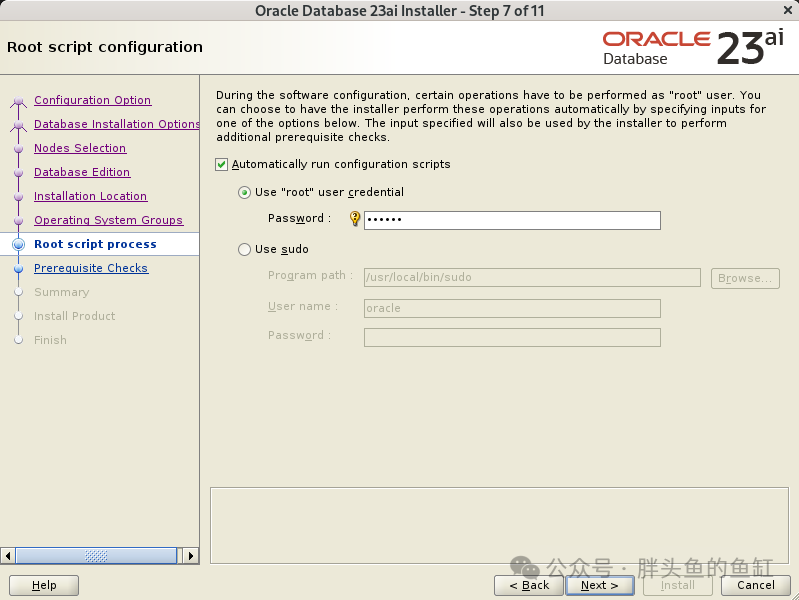Click the empty message area box
The image size is (799, 600).
(499, 526)
